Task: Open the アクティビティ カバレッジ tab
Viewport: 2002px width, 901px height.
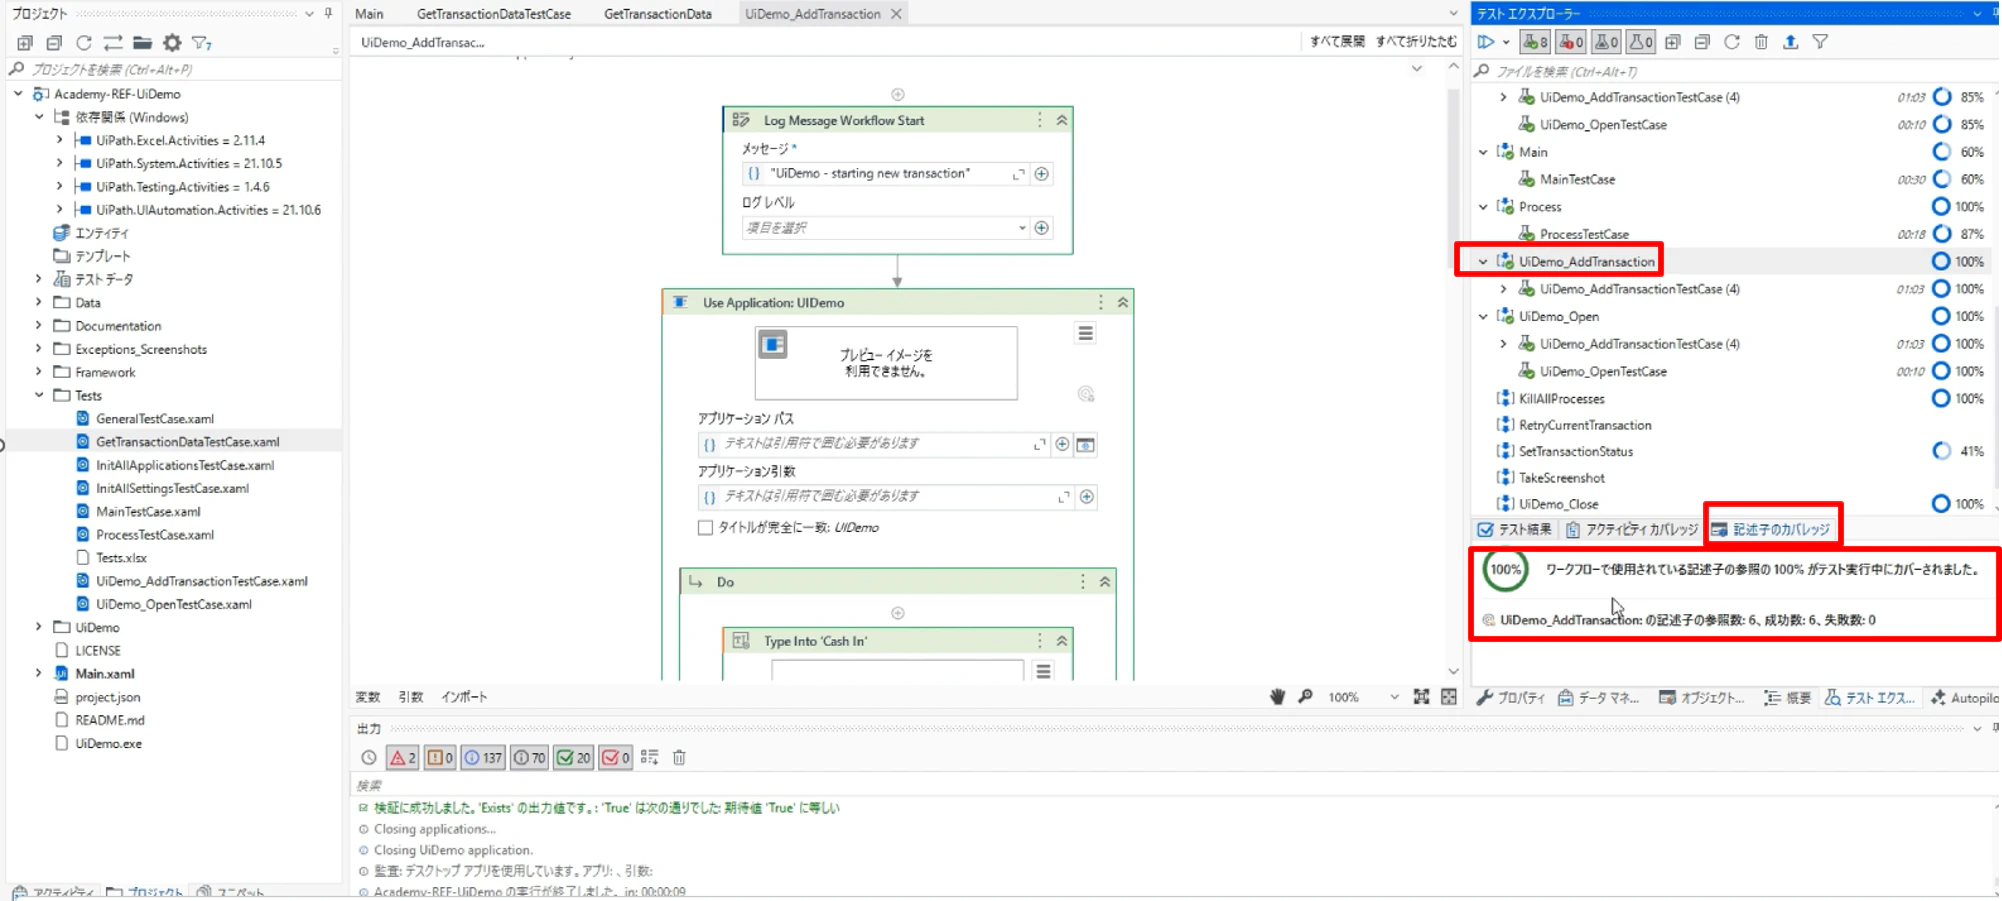Action: (x=1631, y=530)
